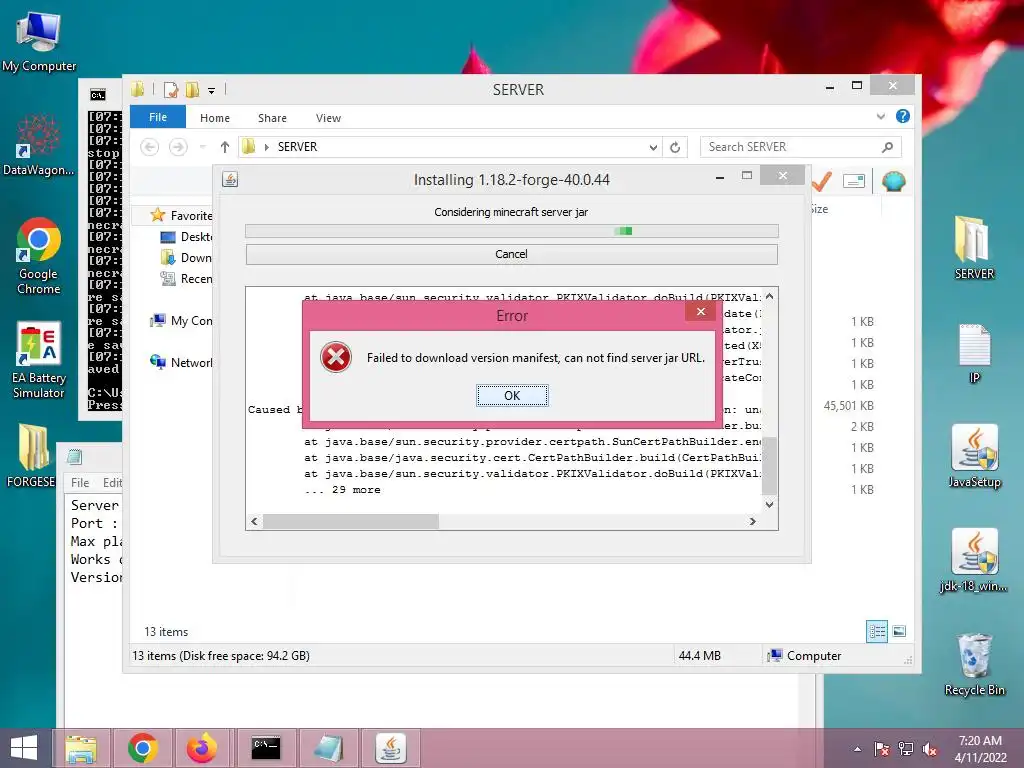Open the My Computer desktop icon

point(39,40)
